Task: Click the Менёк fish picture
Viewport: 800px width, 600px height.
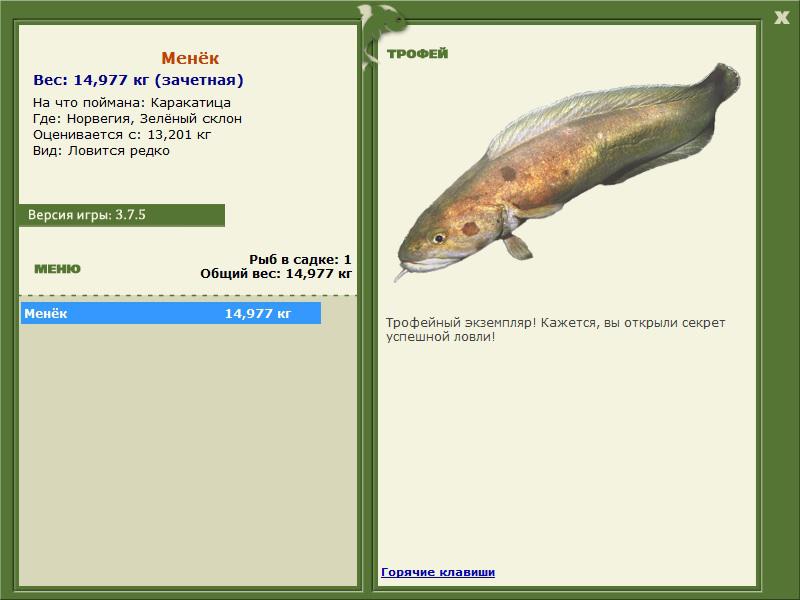Action: (567, 171)
